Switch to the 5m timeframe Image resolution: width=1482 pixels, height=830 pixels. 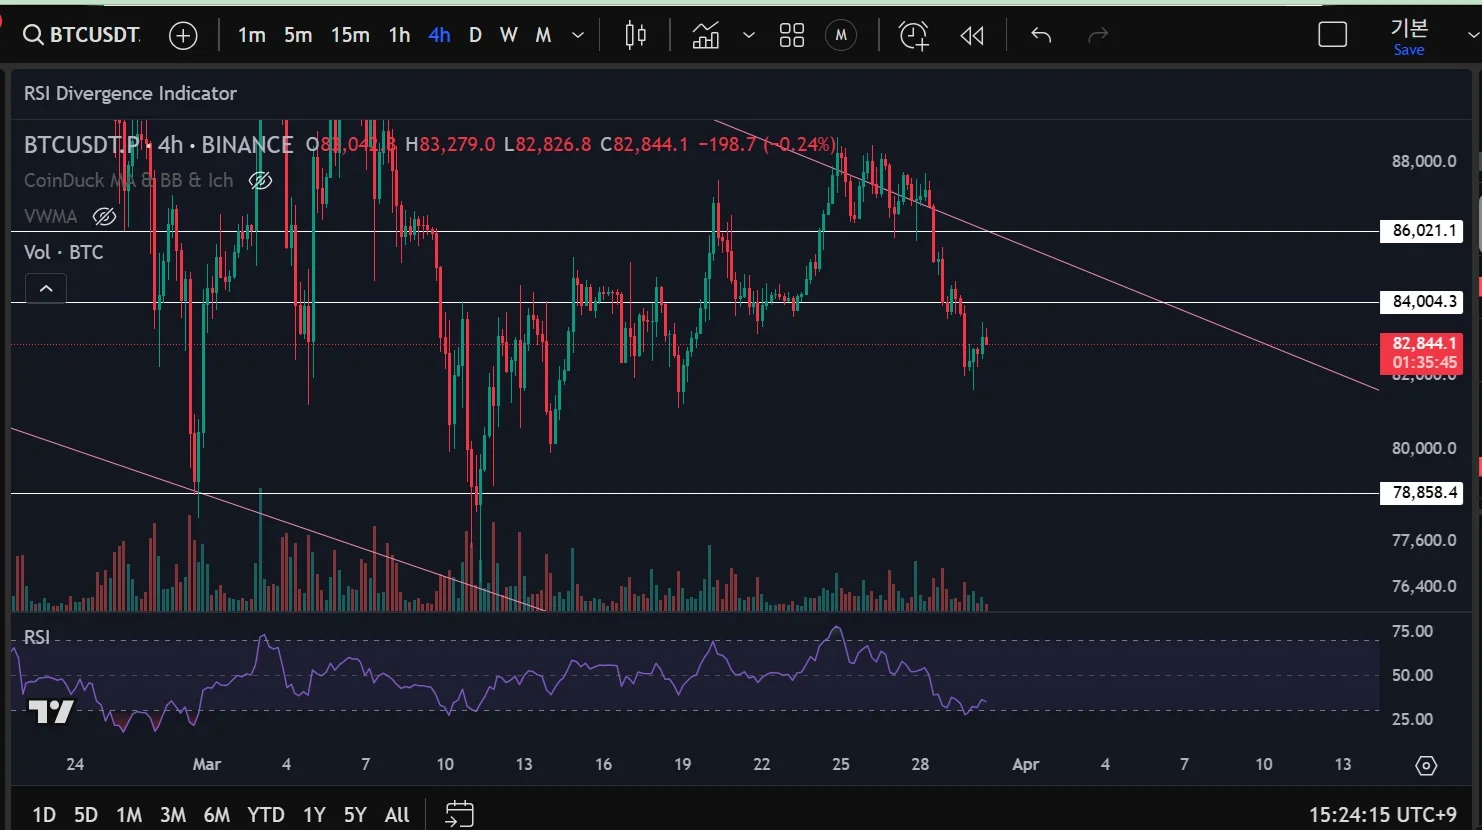[x=298, y=35]
